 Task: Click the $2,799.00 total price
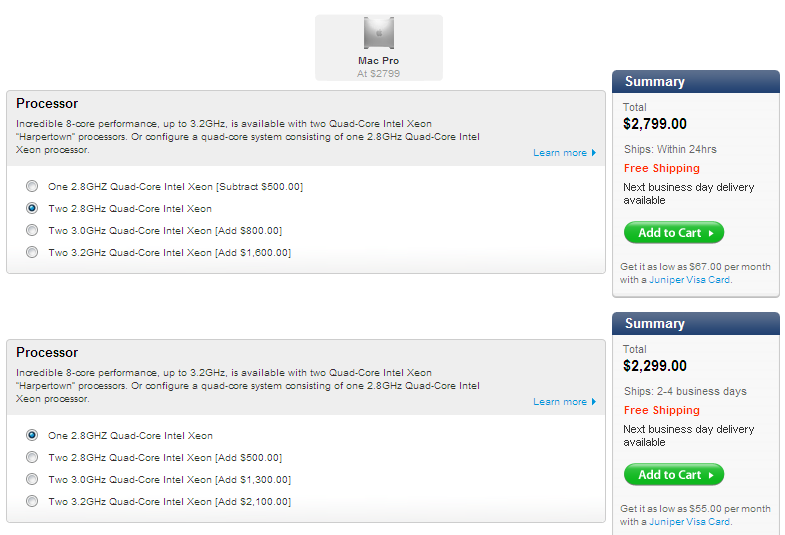click(655, 124)
